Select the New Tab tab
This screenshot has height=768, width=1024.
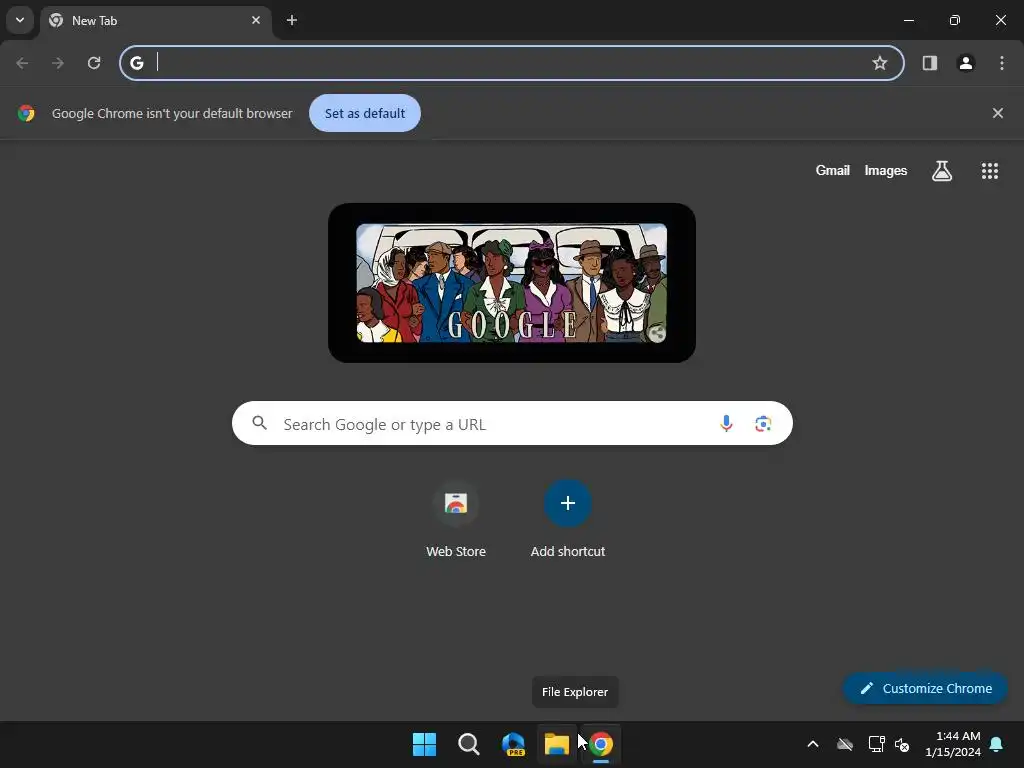click(x=155, y=21)
